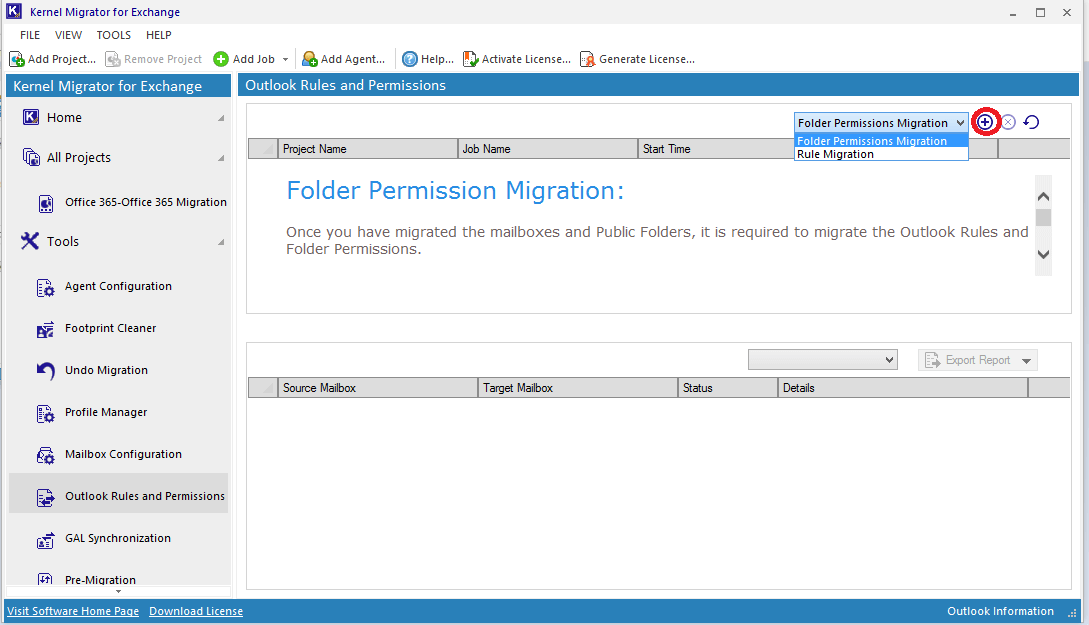This screenshot has width=1089, height=625.
Task: Open the HELP menu
Action: 158,35
